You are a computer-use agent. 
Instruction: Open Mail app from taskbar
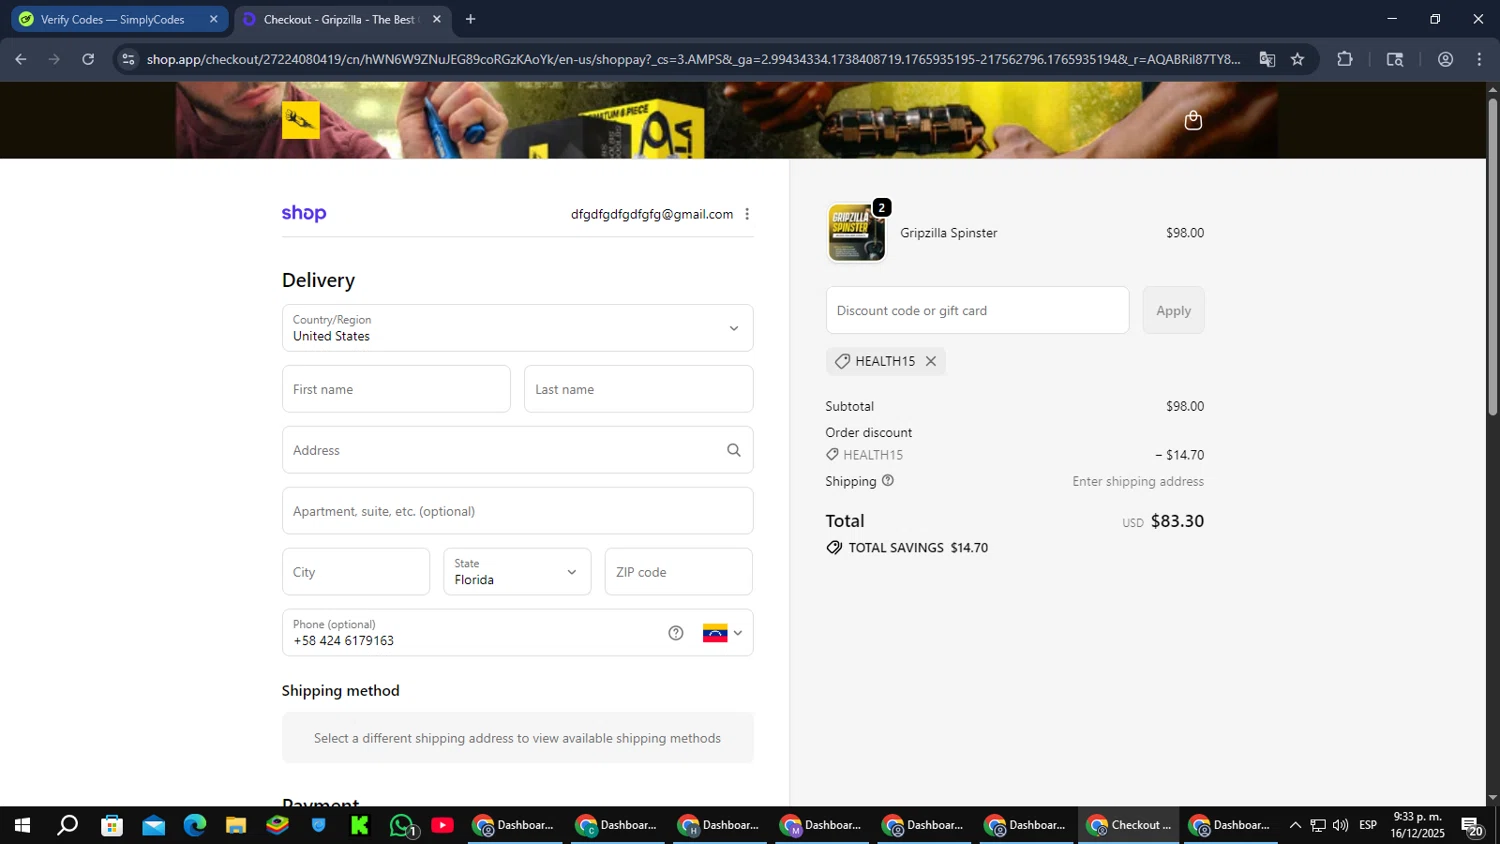coord(153,825)
